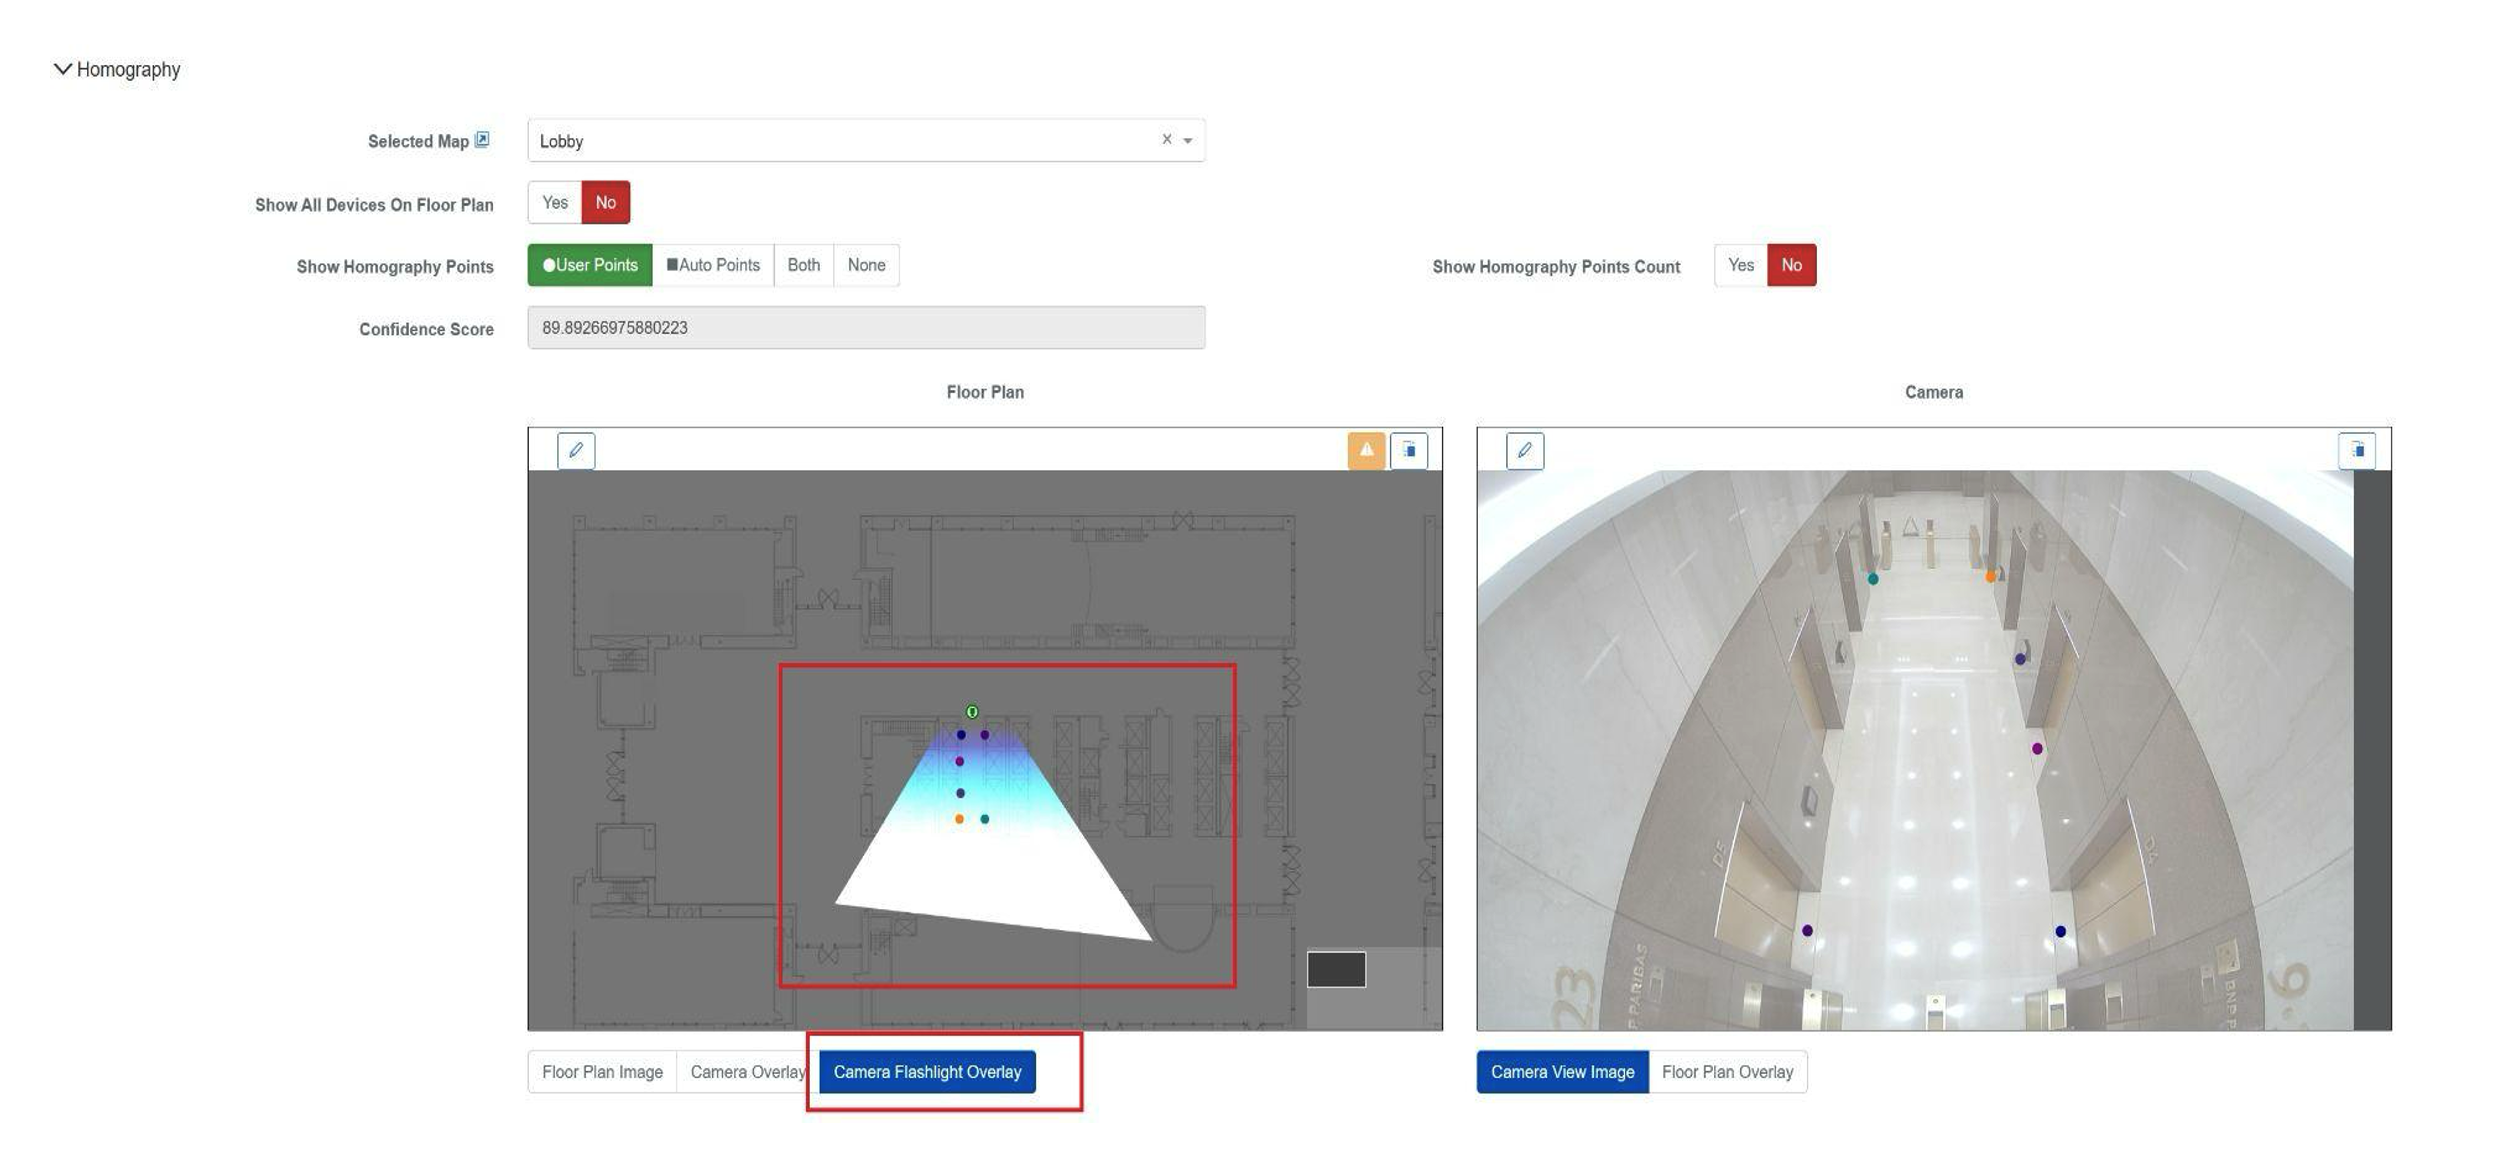Click the orange warning icon on Floor Plan
Screen dimensions: 2506x1168
click(1366, 451)
